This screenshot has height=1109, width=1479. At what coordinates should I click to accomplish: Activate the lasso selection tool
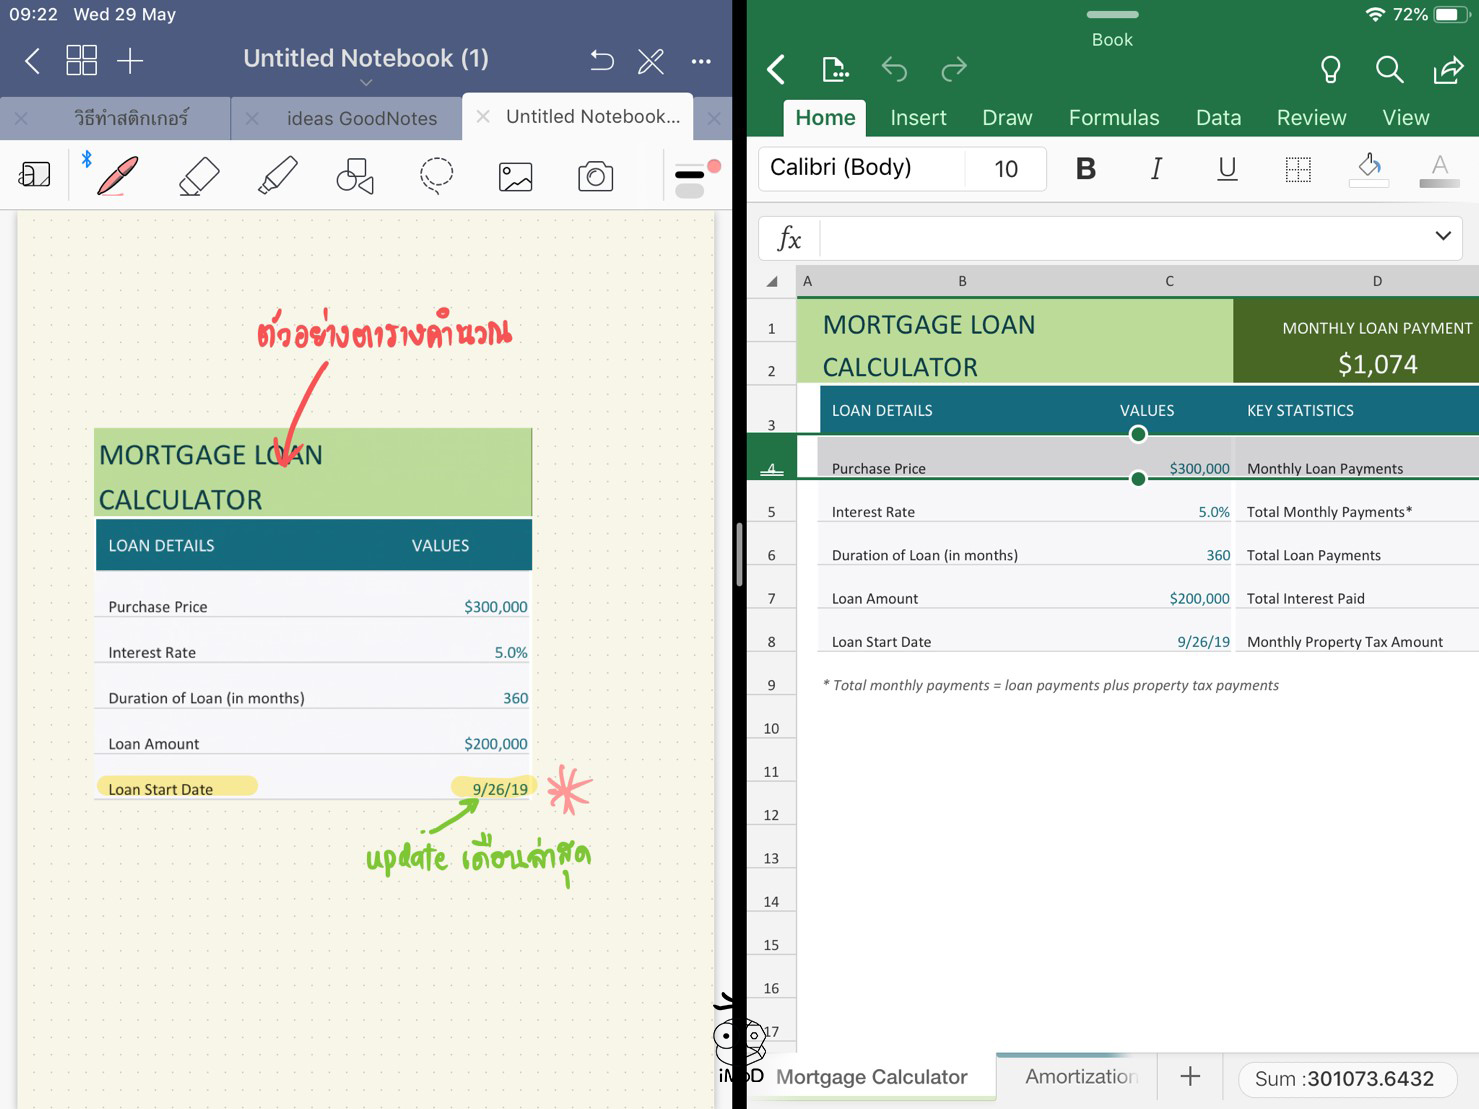(x=436, y=176)
